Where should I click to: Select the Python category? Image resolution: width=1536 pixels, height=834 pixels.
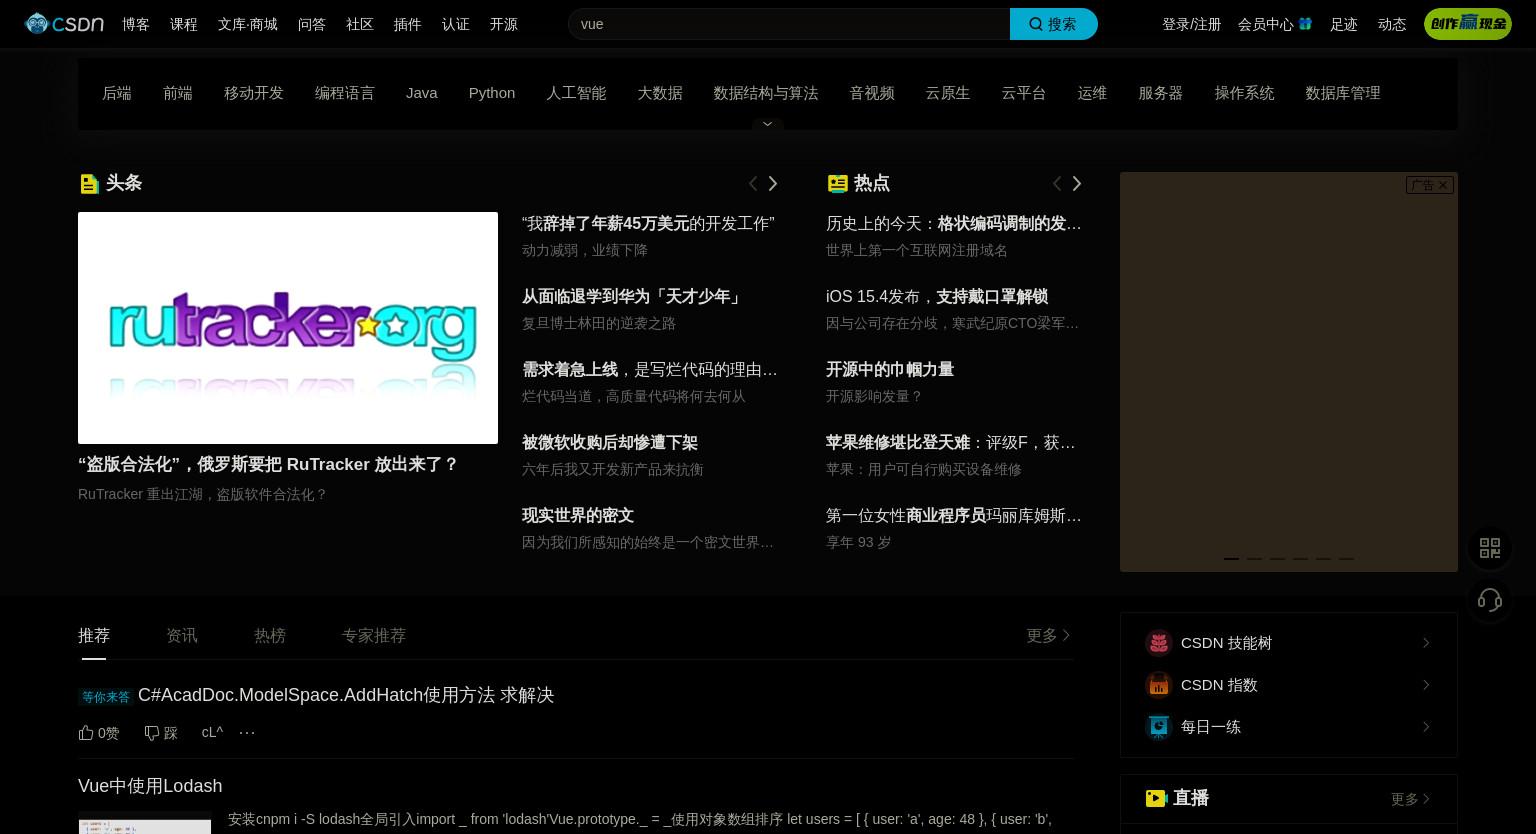point(492,93)
